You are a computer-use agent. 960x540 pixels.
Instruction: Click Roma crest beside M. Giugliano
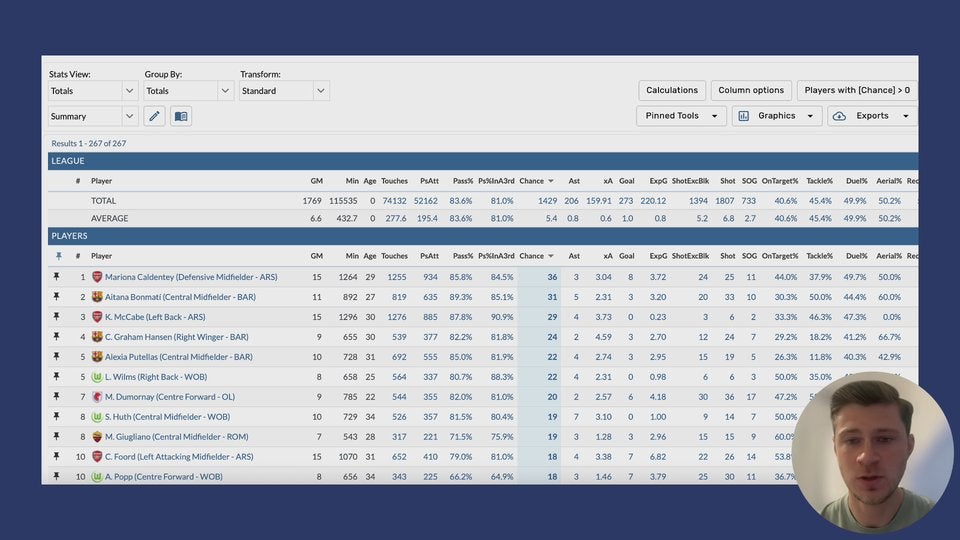(97, 437)
